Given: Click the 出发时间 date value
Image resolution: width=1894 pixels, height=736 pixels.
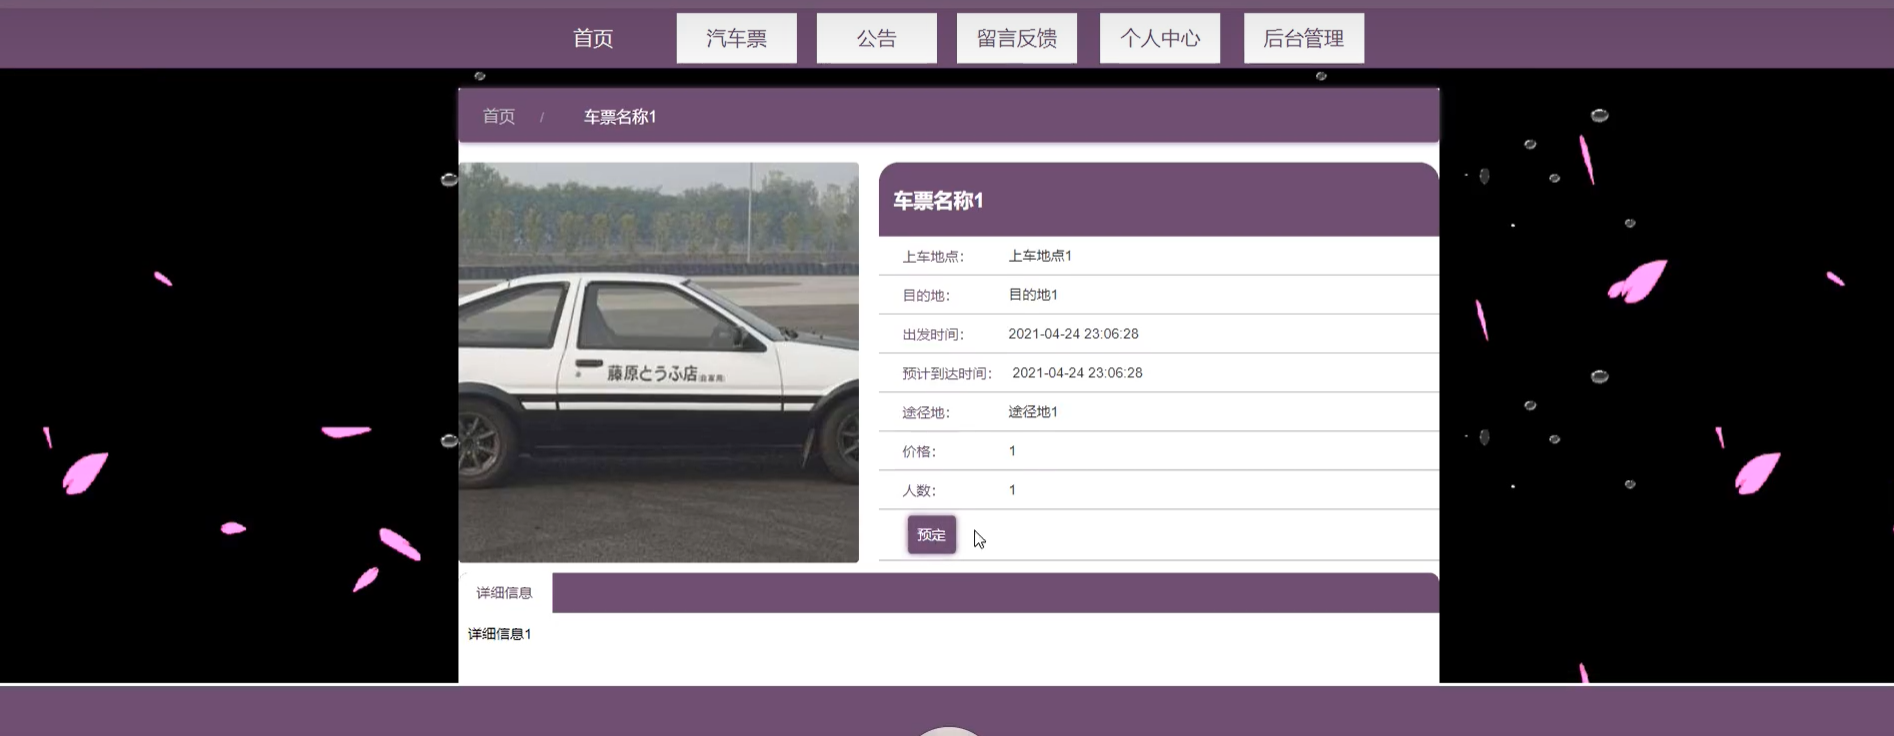Looking at the screenshot, I should pos(1073,334).
